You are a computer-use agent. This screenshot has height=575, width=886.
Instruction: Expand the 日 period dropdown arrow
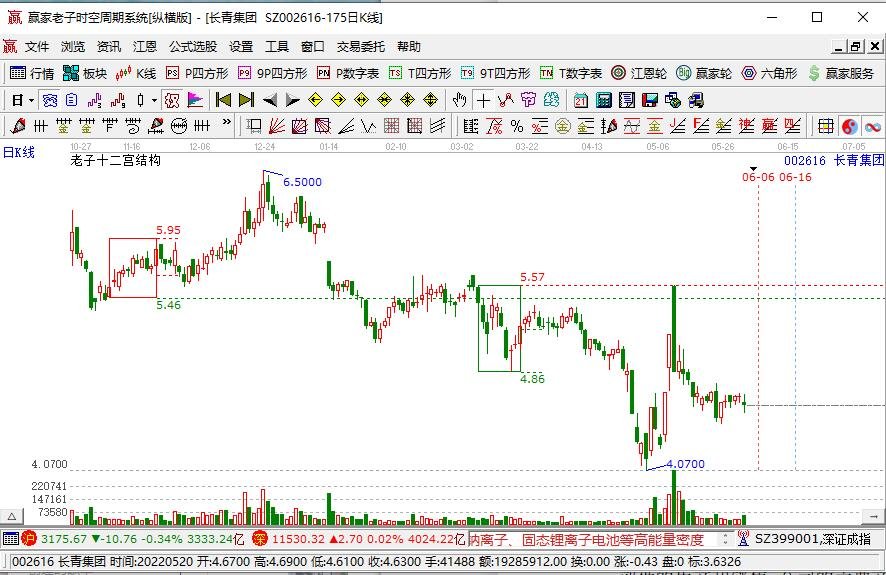[32, 101]
